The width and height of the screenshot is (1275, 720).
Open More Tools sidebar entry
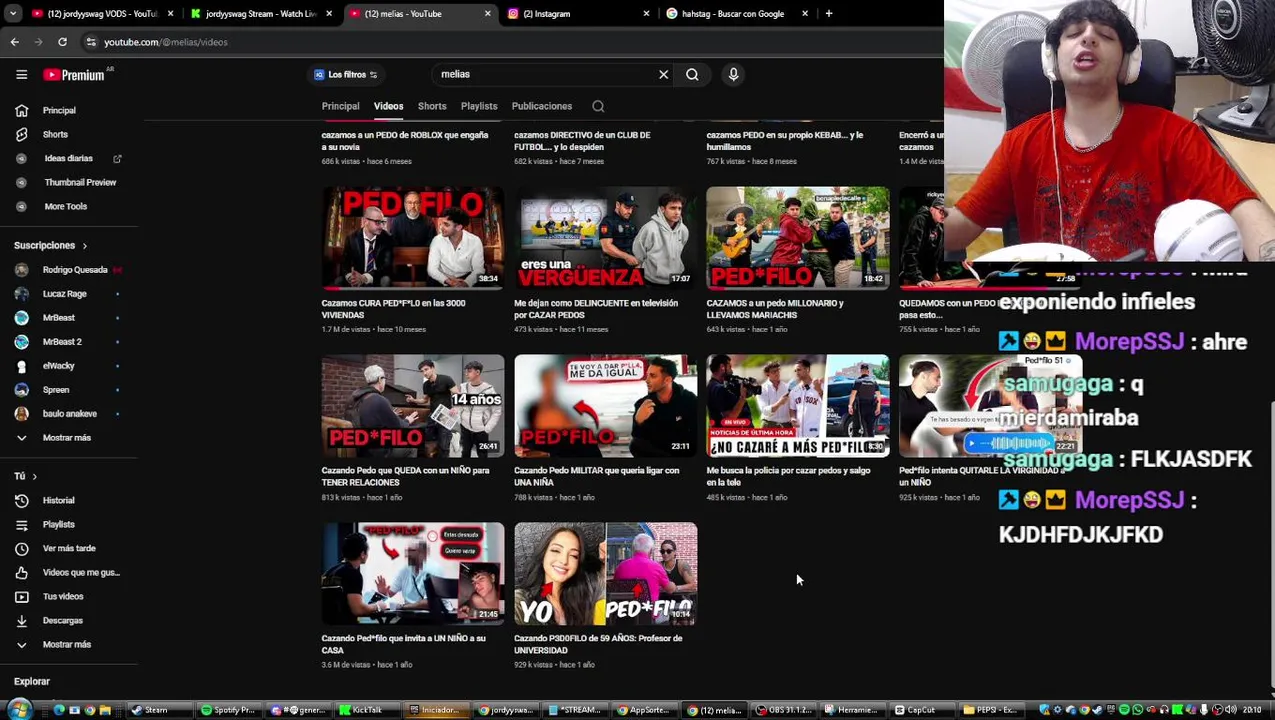click(x=65, y=207)
